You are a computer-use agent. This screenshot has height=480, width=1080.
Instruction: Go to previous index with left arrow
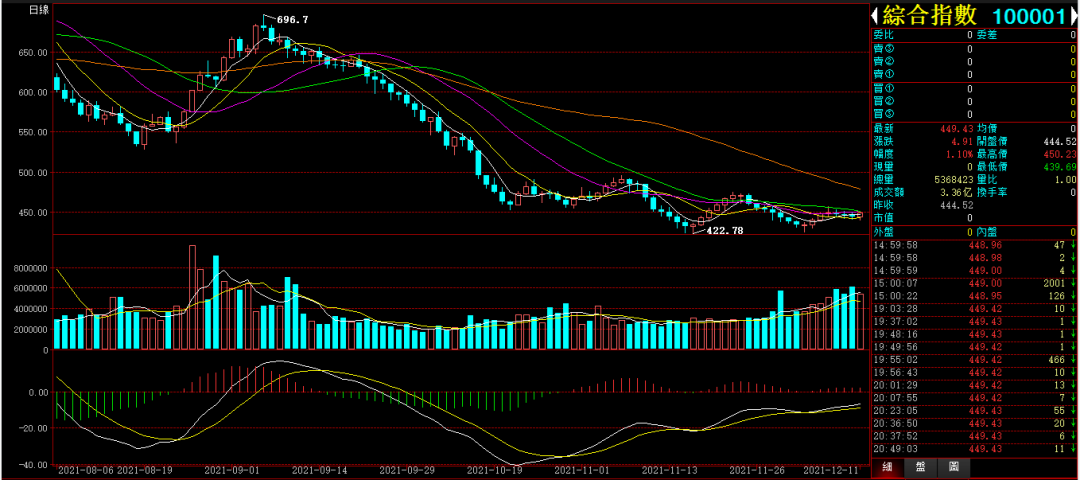point(876,15)
